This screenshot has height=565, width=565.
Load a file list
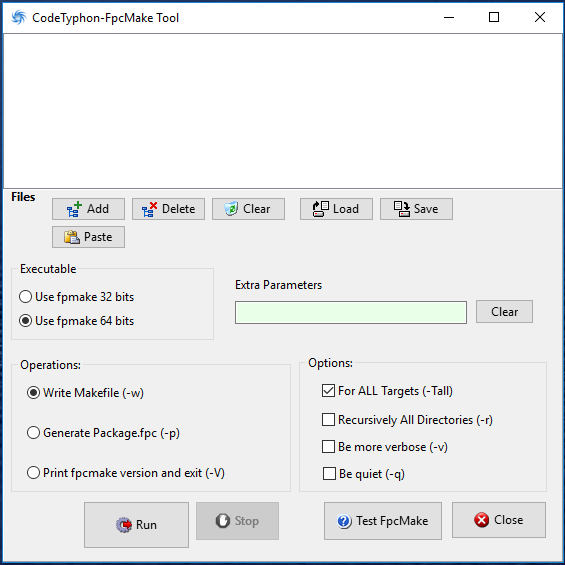336,209
